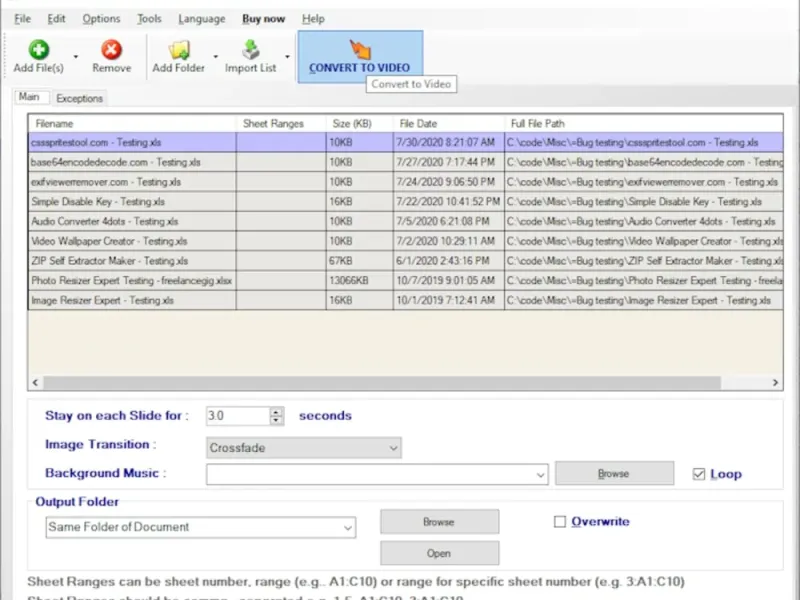Disable the Loop checkbox

tap(699, 474)
